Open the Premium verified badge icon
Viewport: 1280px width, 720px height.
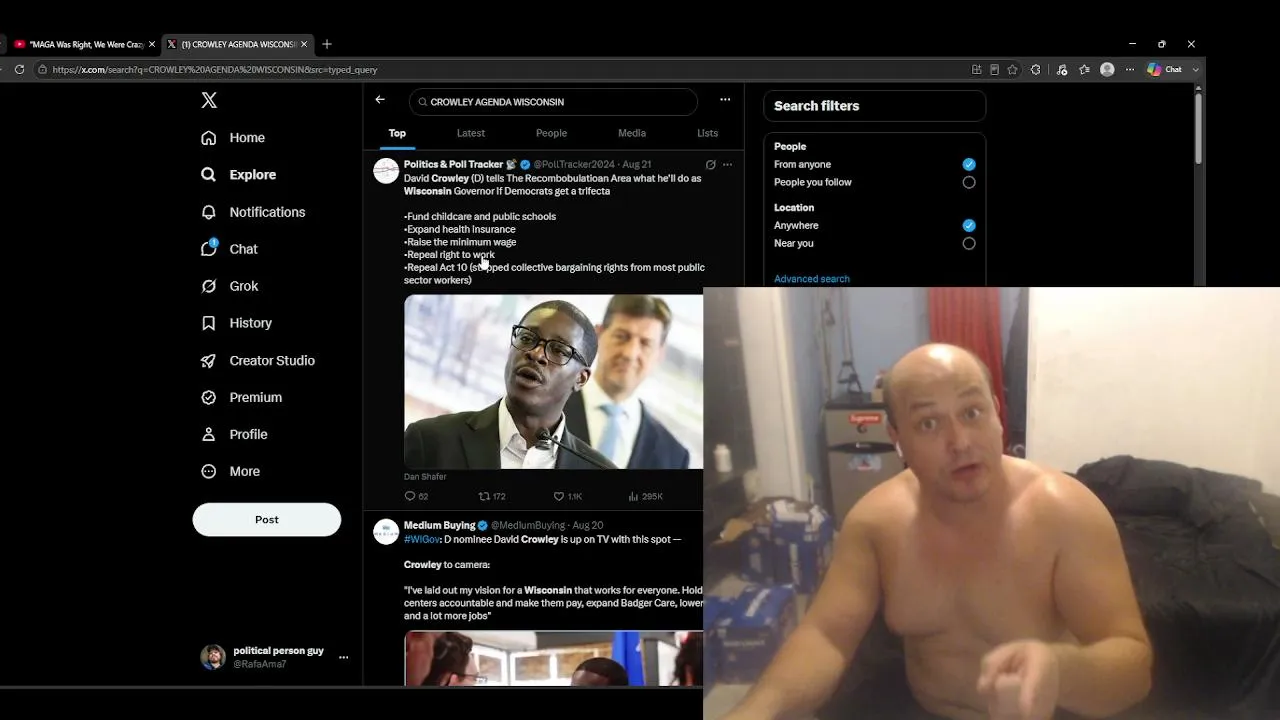point(208,398)
